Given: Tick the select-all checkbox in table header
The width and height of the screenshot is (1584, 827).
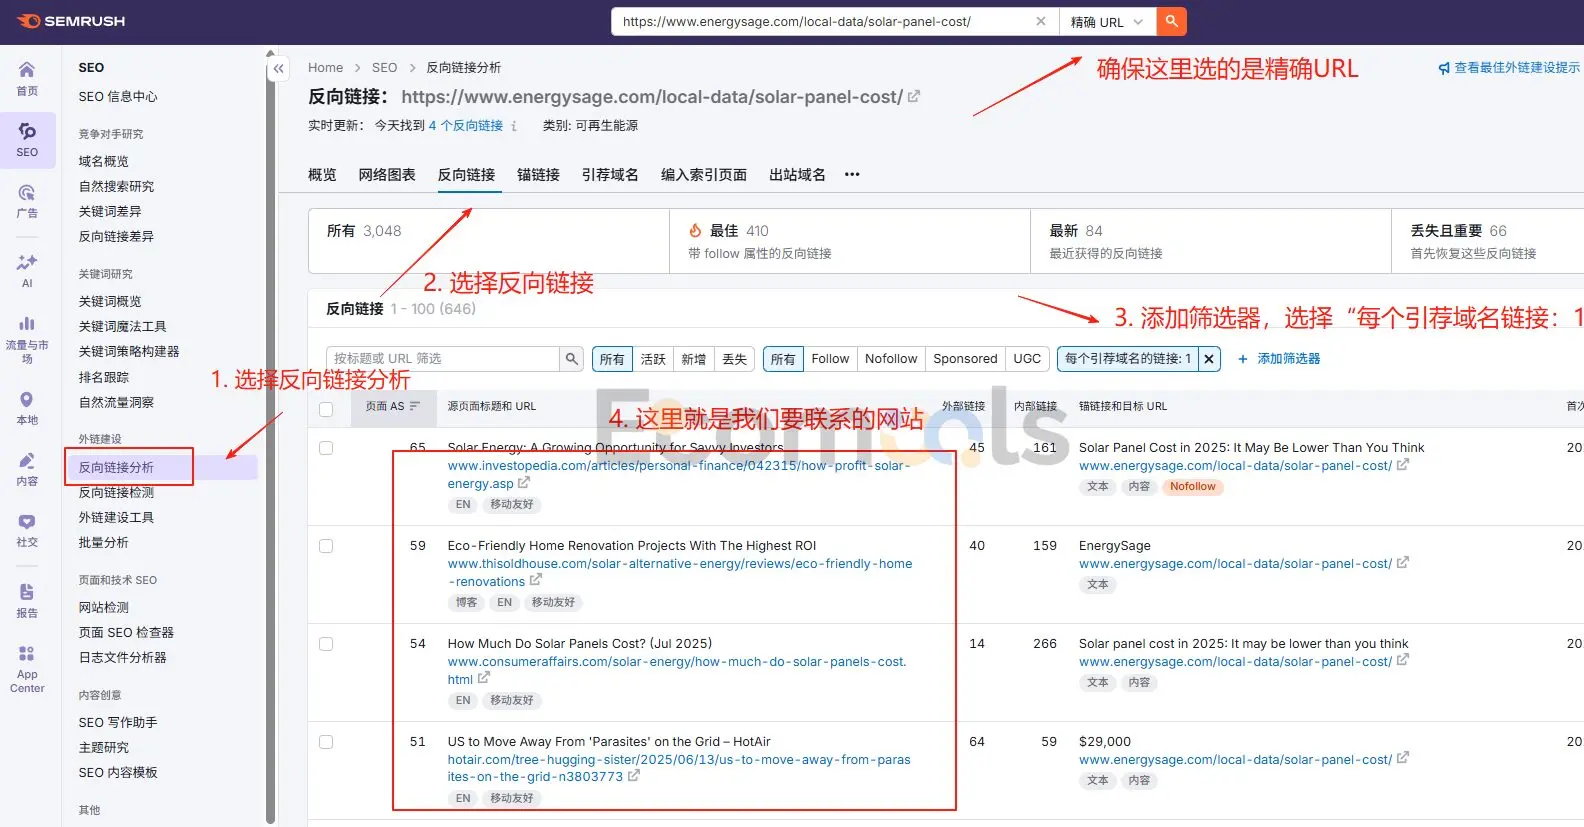Looking at the screenshot, I should 326,409.
